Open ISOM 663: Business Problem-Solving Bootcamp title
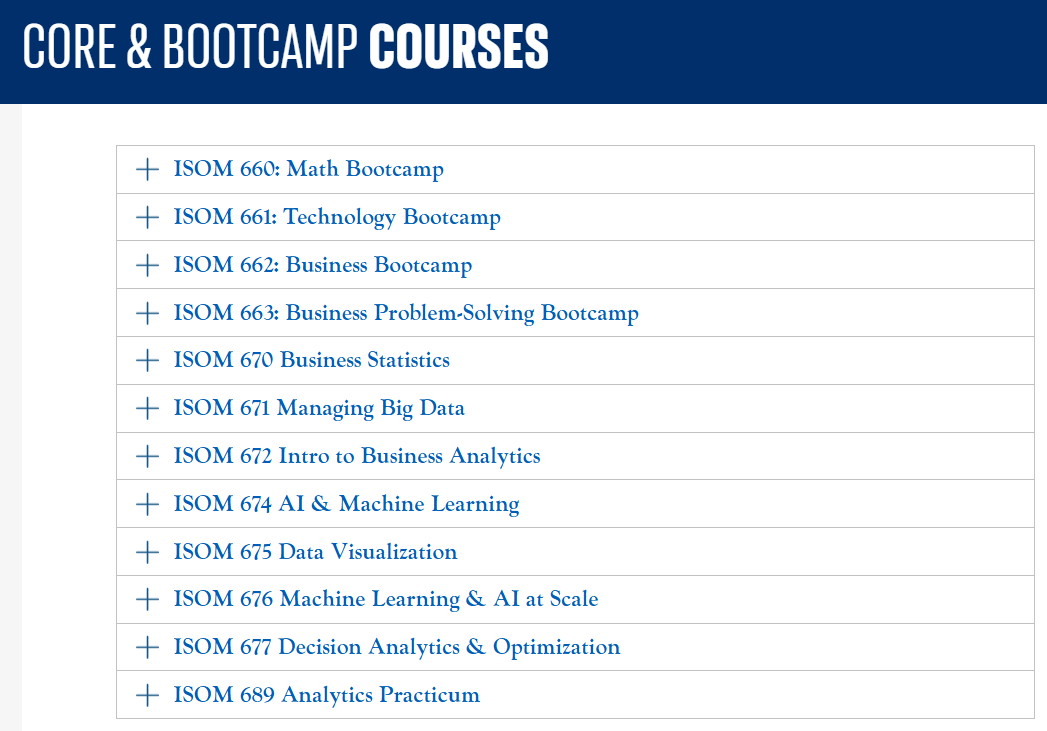This screenshot has width=1047, height=731. coord(406,313)
